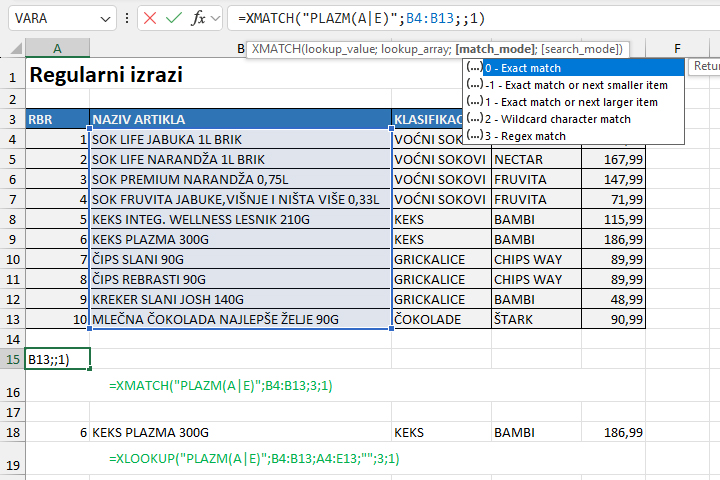Select the column A header
720x480 pixels.
click(57, 49)
